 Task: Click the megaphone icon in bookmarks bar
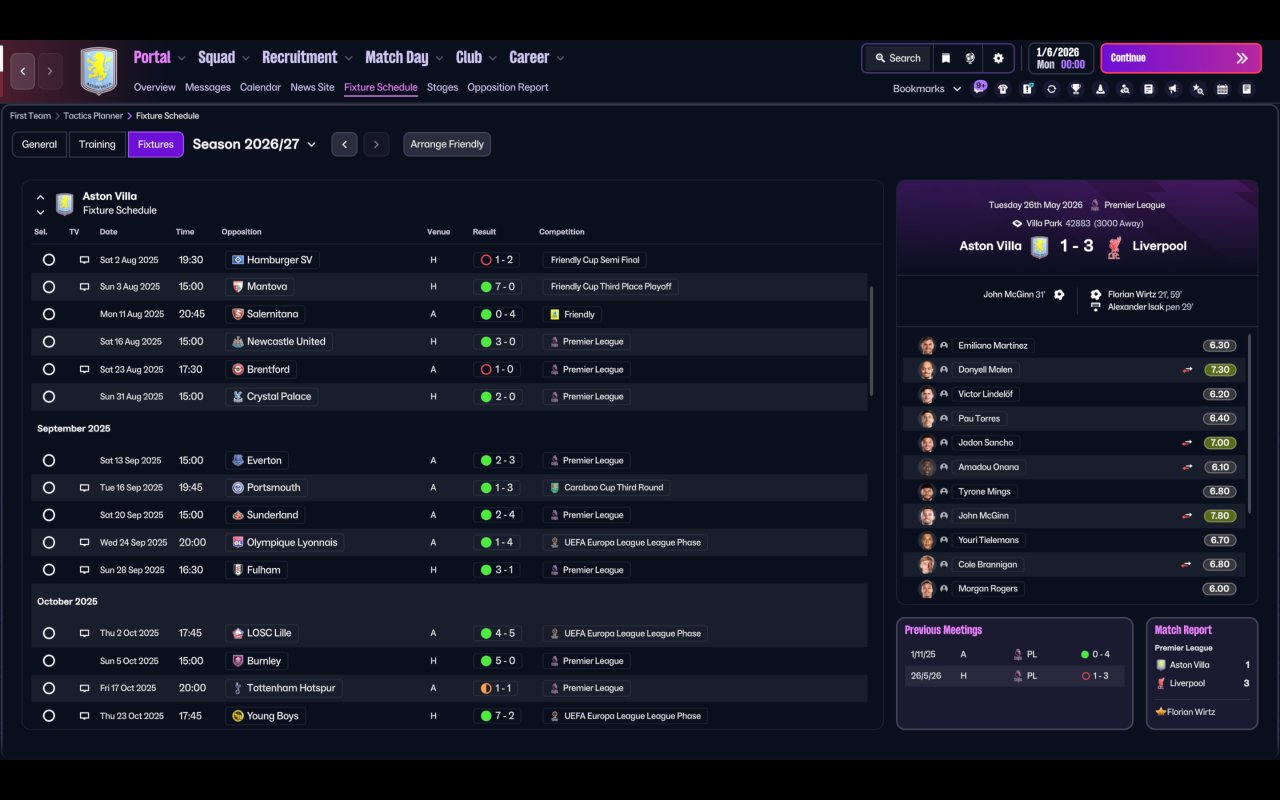[1173, 89]
